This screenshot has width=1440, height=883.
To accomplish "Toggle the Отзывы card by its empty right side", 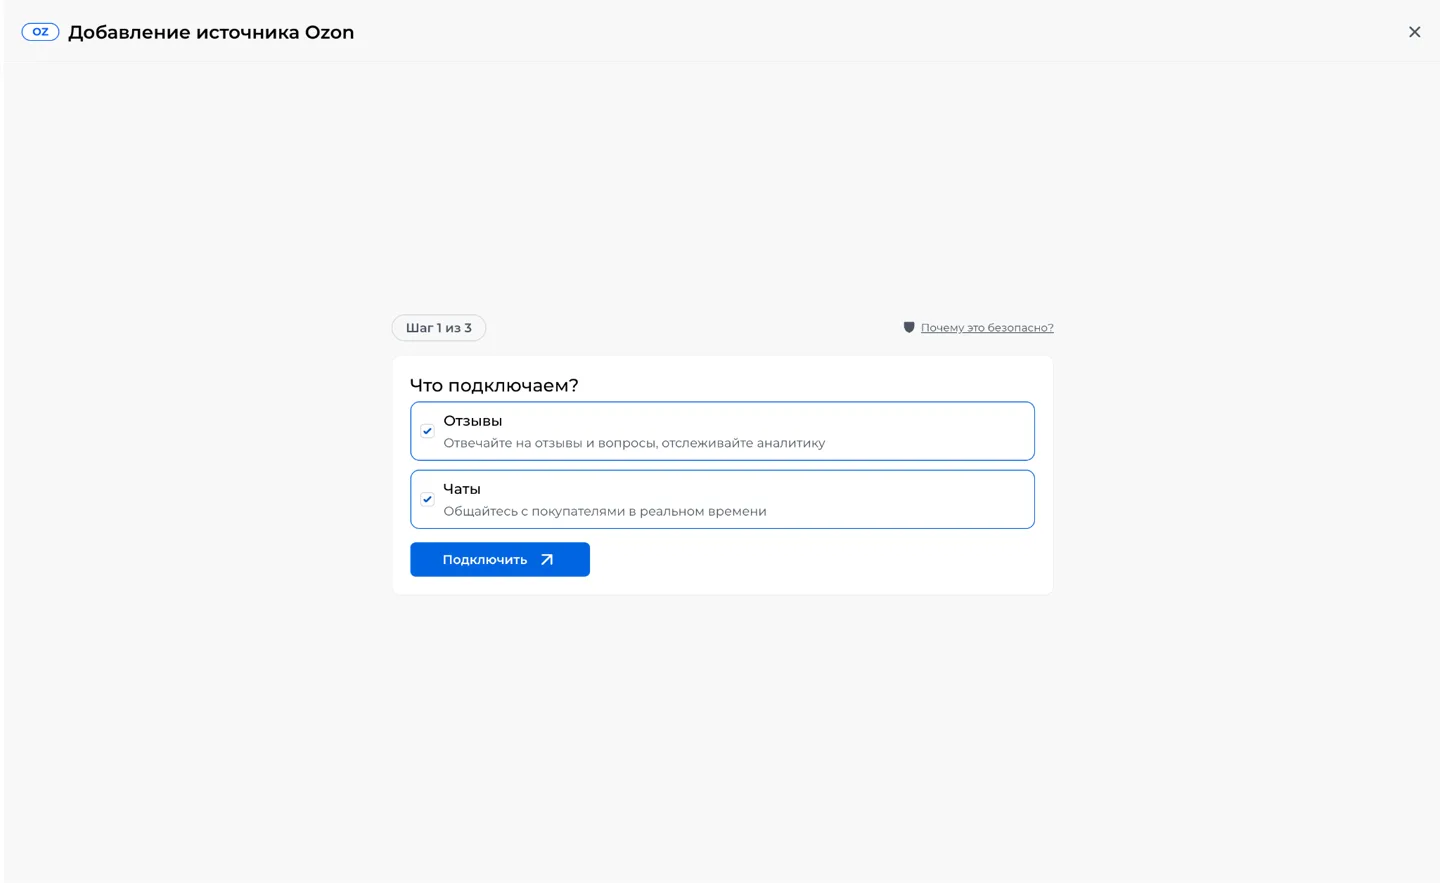I will click(930, 431).
